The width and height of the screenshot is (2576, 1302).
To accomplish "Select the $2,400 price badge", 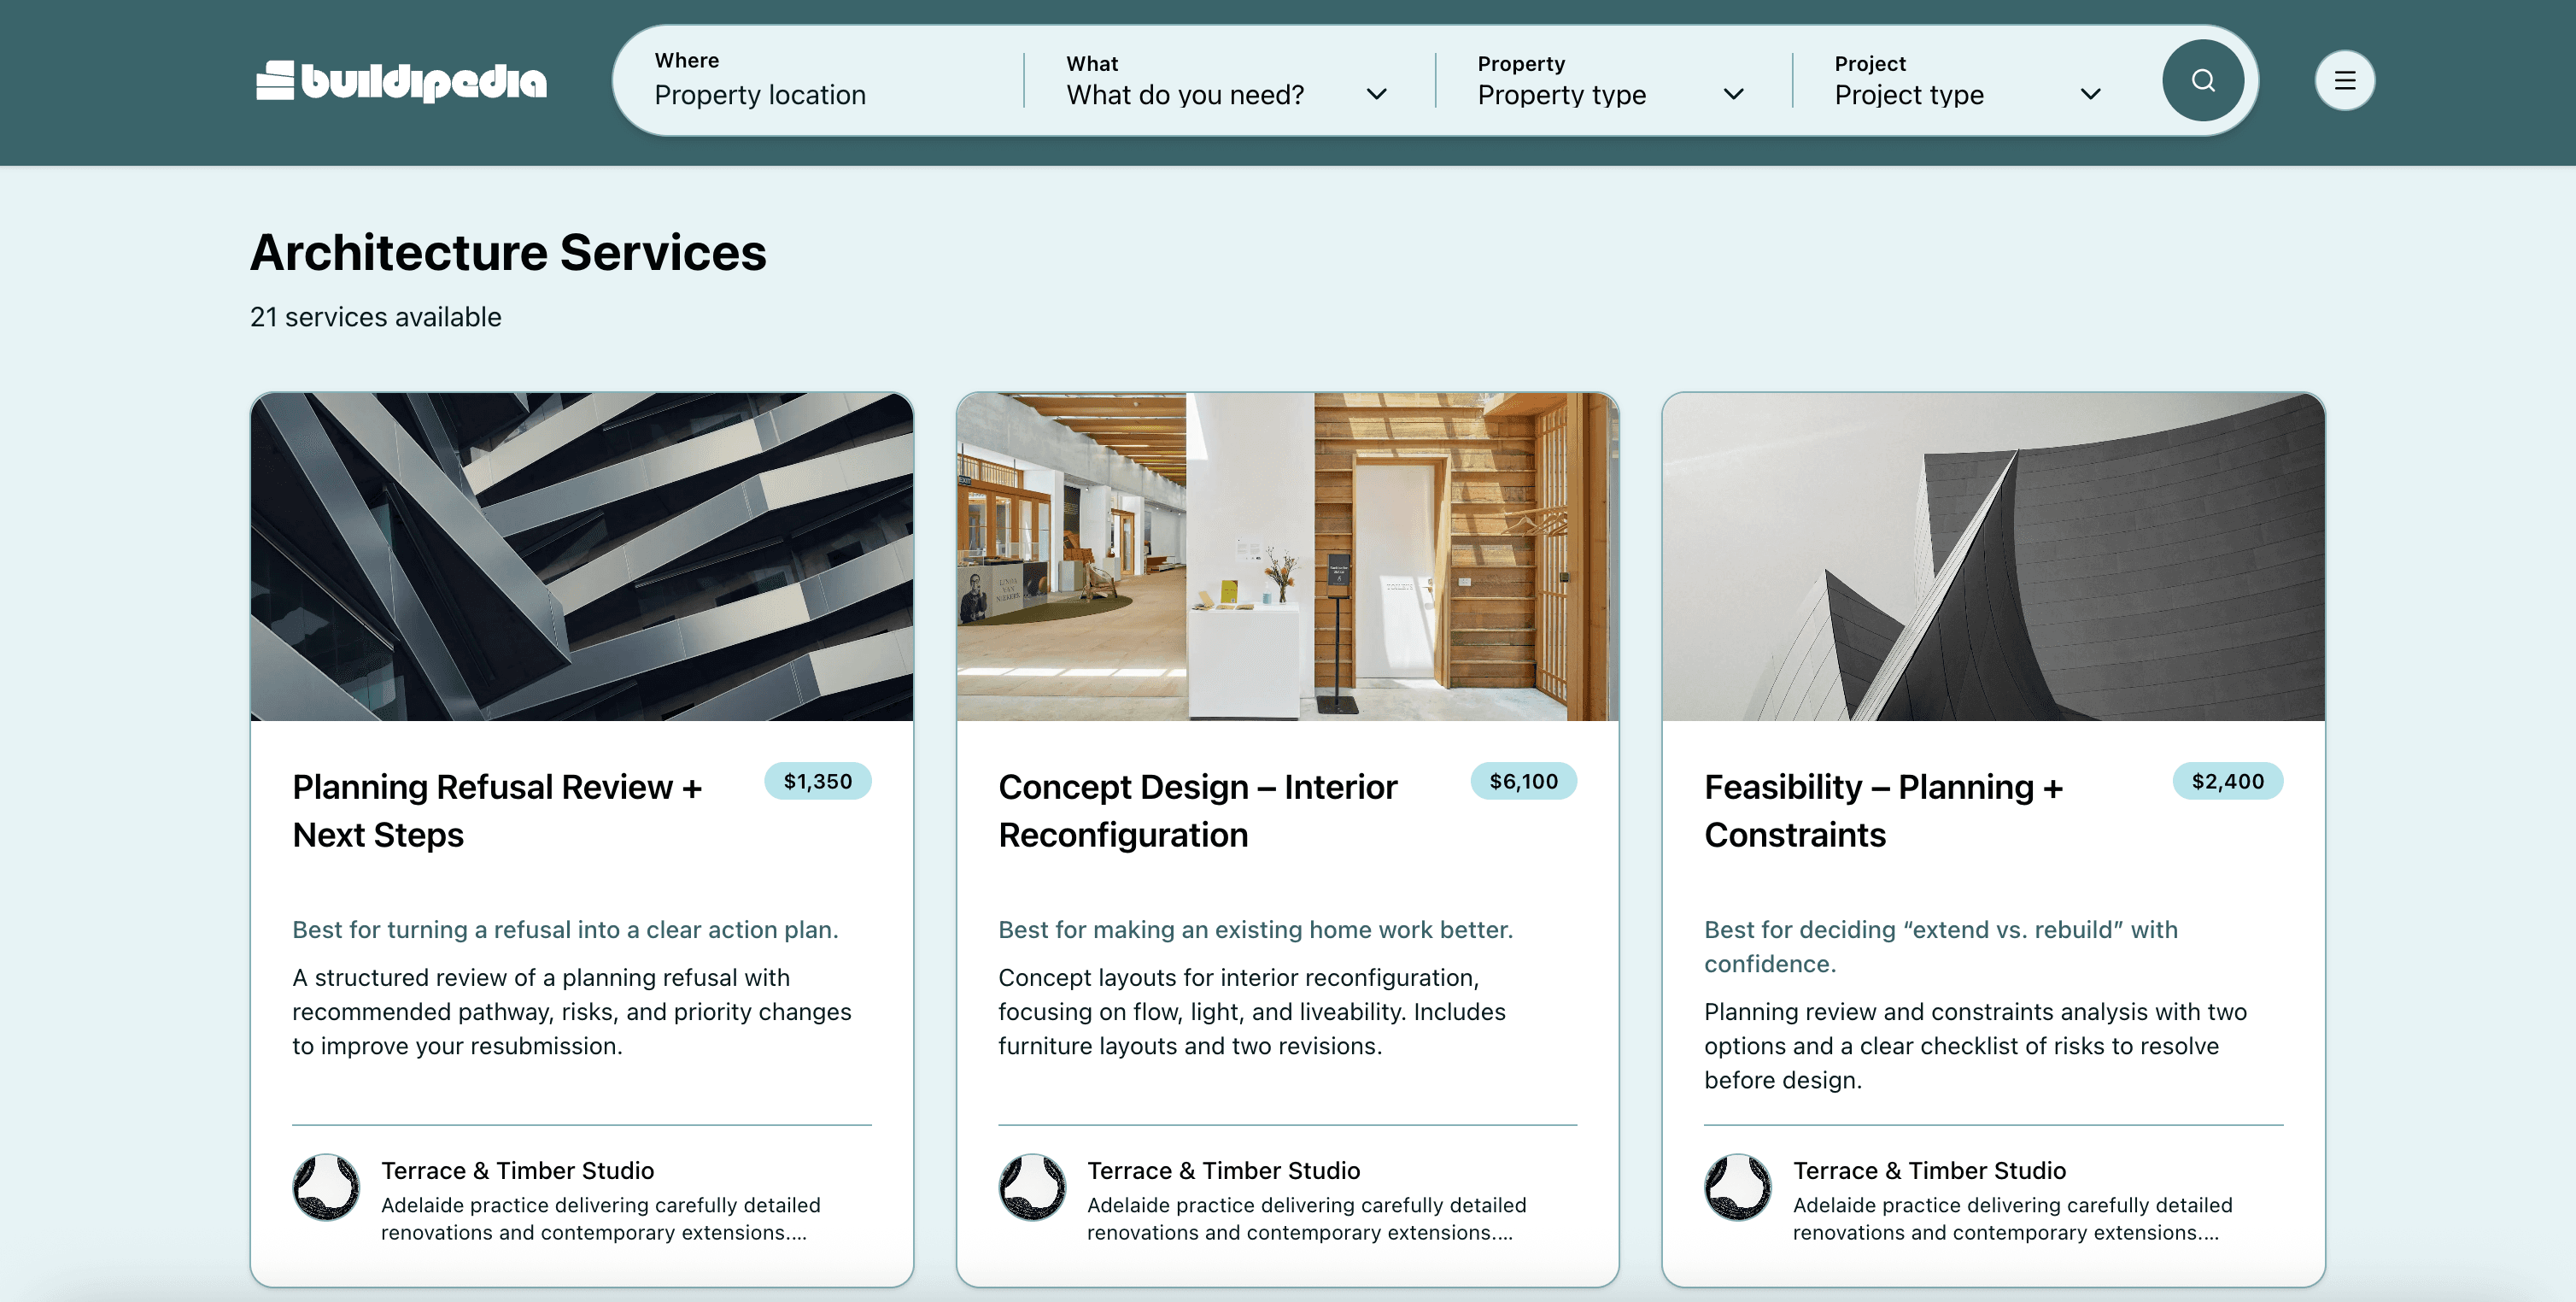I will click(x=2226, y=781).
